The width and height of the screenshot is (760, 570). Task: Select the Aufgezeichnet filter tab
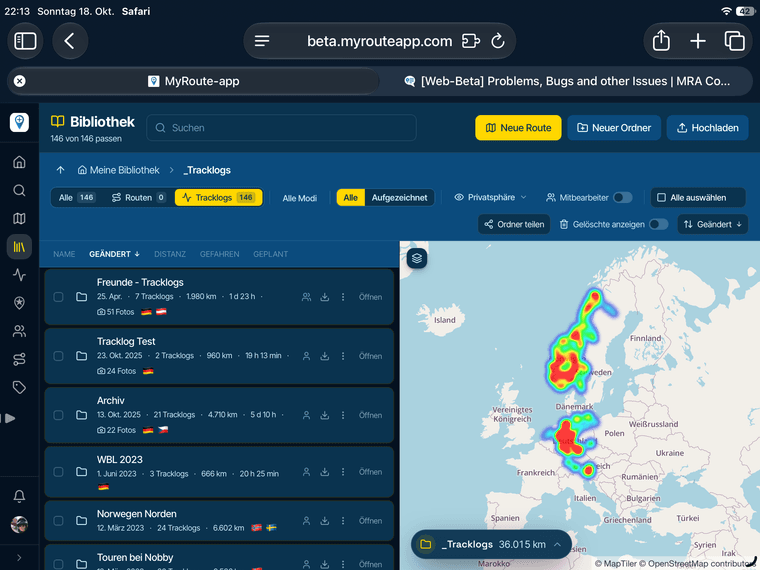tap(399, 198)
